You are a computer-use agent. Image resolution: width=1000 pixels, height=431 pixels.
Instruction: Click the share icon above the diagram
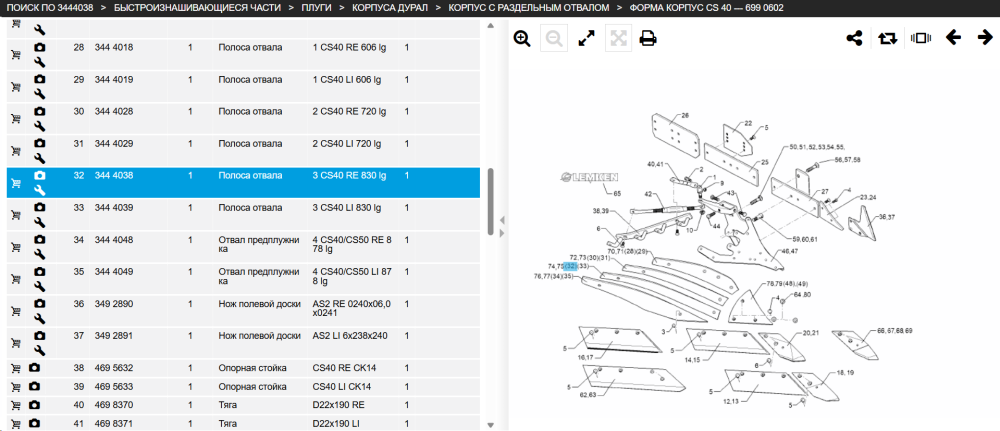click(854, 38)
